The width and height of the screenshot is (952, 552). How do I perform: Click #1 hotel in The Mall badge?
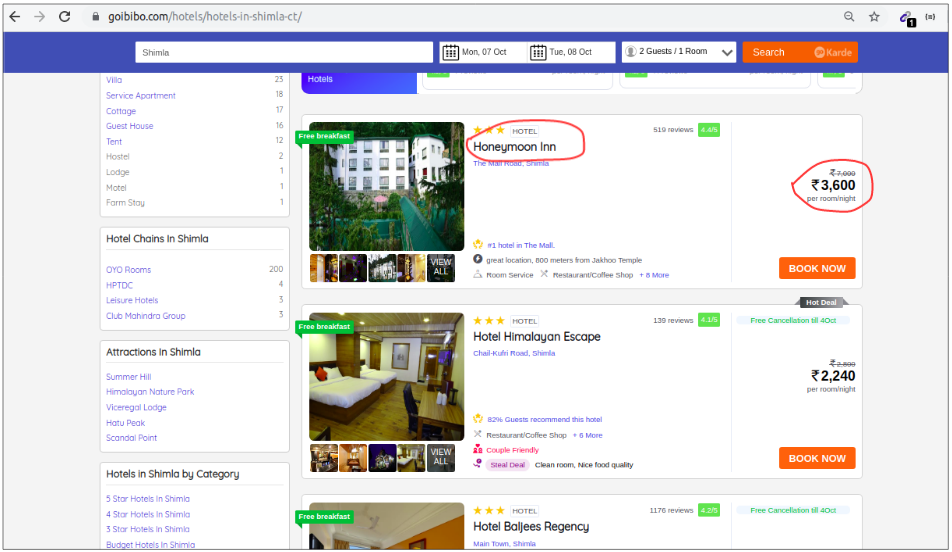coord(521,245)
